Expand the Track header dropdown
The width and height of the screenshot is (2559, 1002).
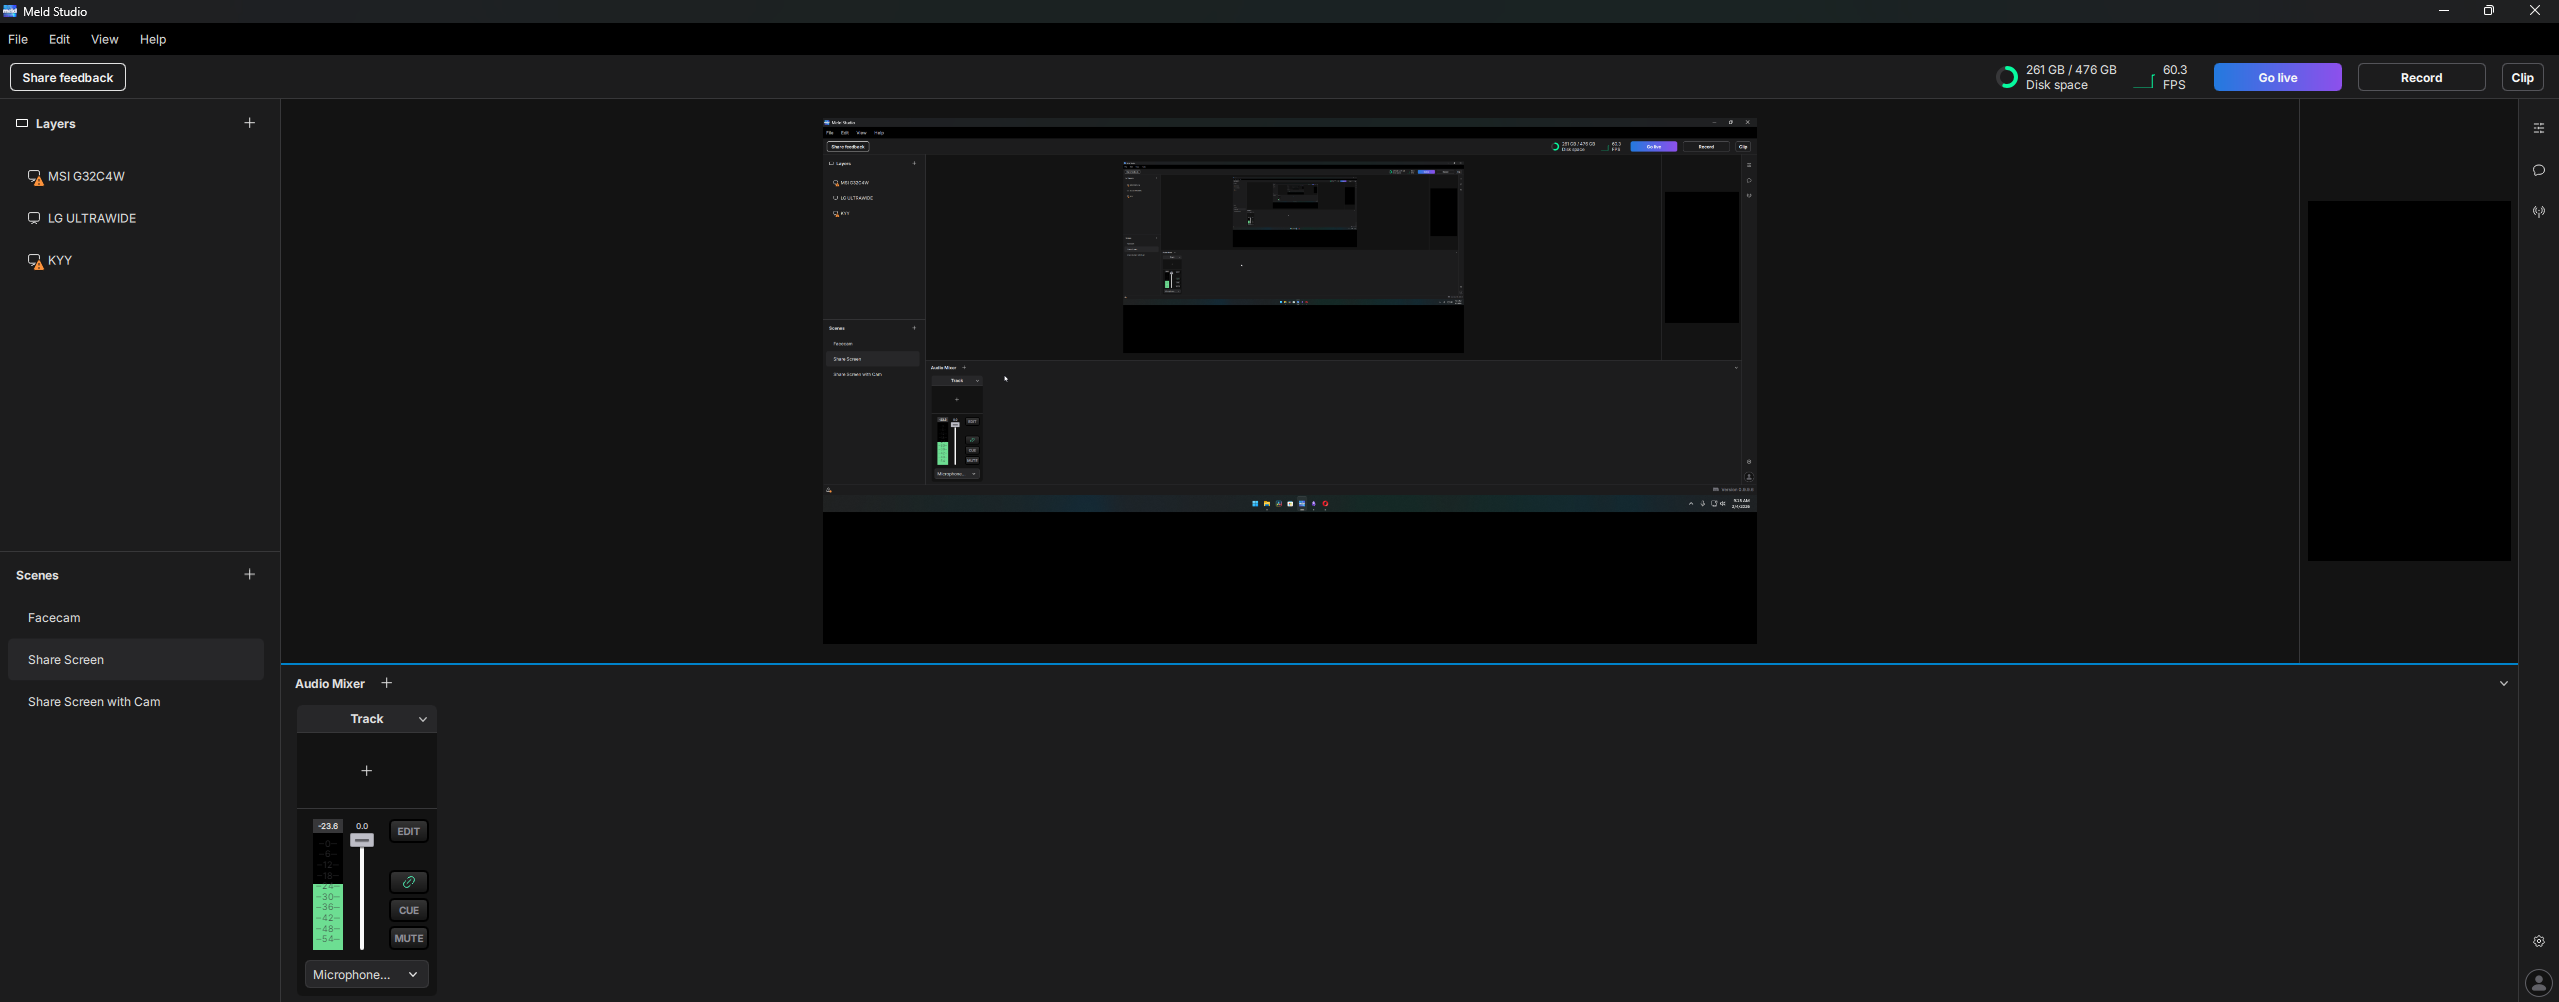(x=422, y=719)
